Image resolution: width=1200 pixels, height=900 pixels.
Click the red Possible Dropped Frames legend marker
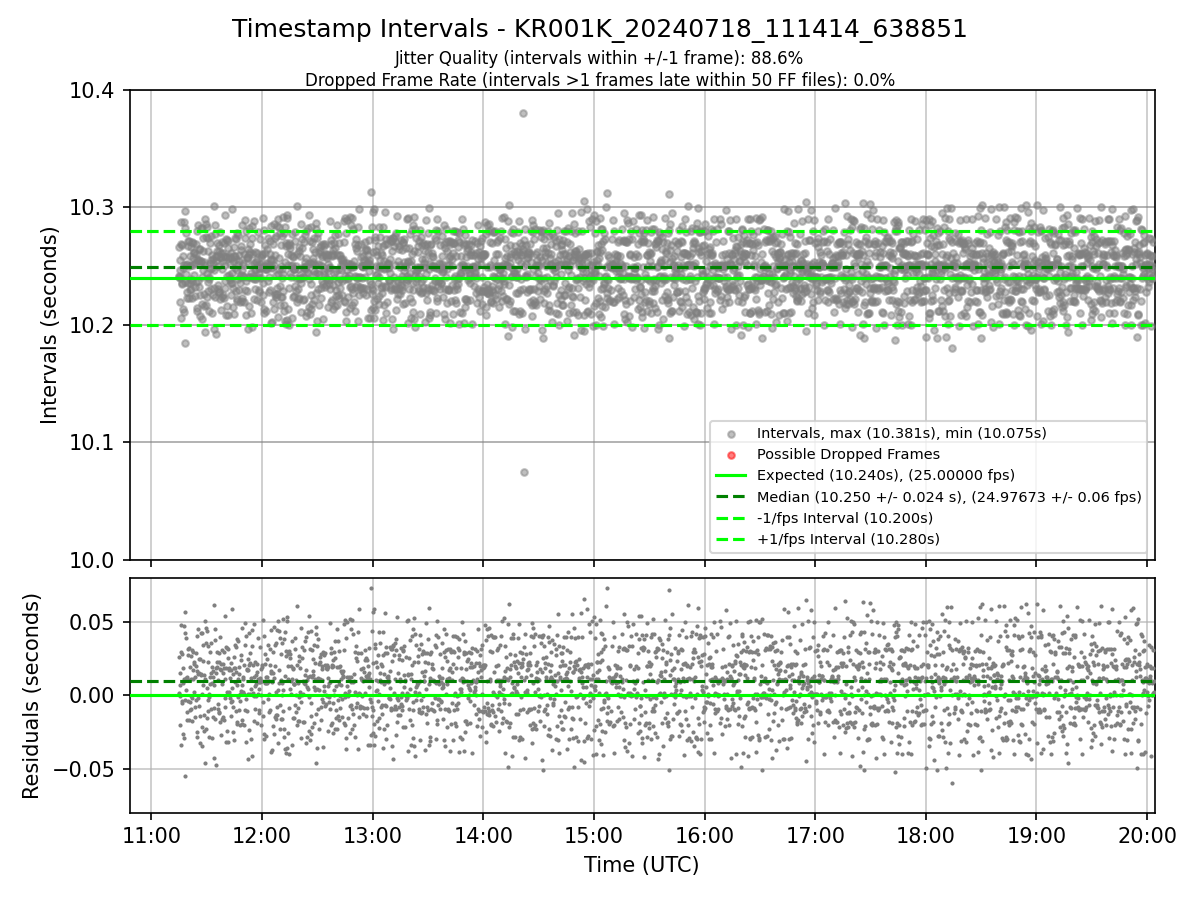731,455
